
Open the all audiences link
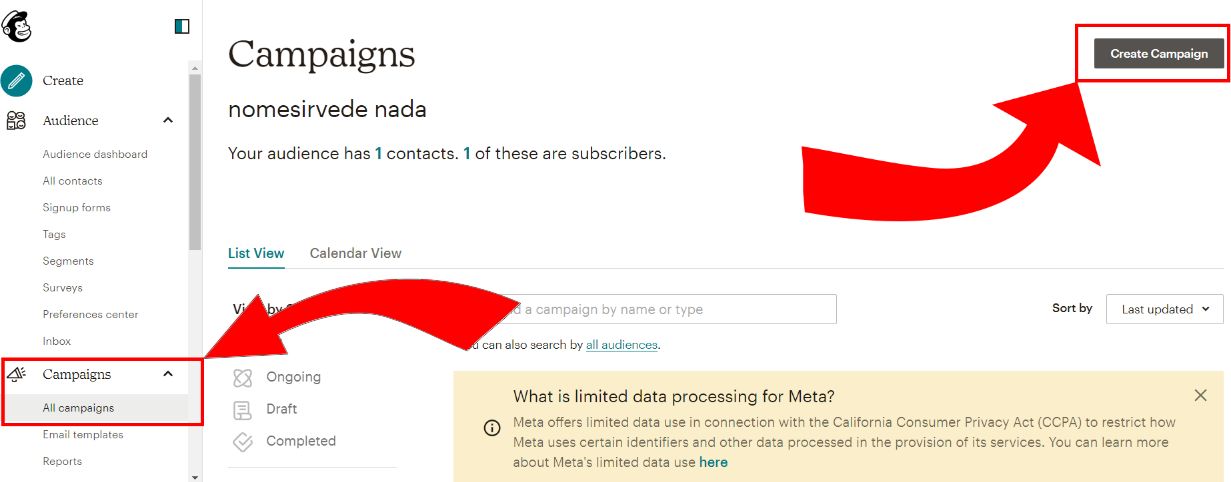click(x=622, y=345)
